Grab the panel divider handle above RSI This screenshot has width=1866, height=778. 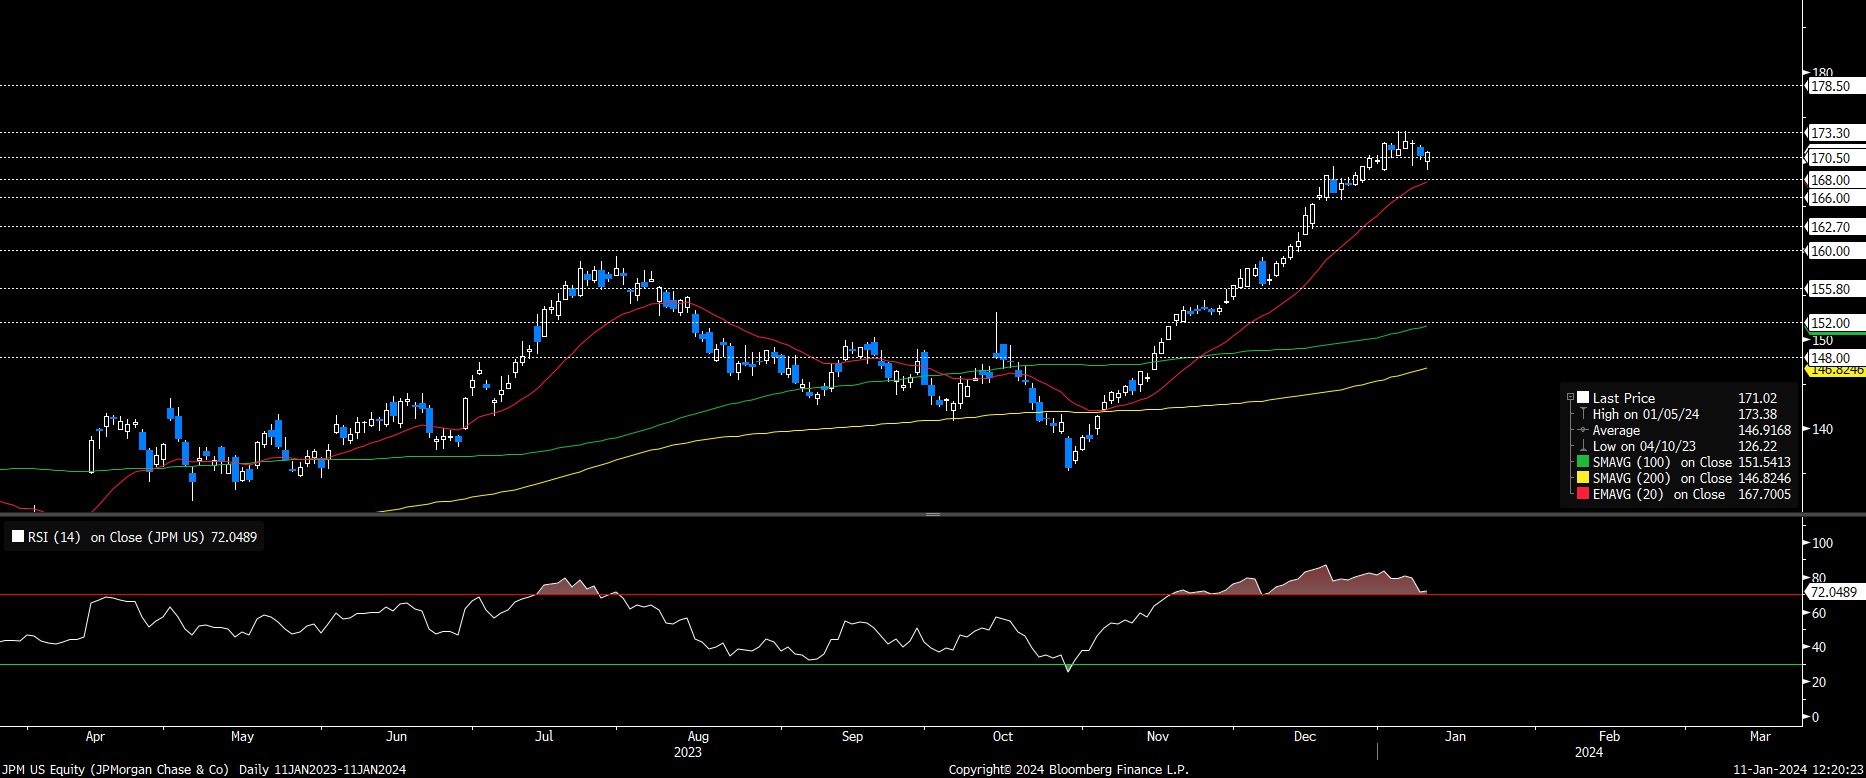pyautogui.click(x=932, y=514)
